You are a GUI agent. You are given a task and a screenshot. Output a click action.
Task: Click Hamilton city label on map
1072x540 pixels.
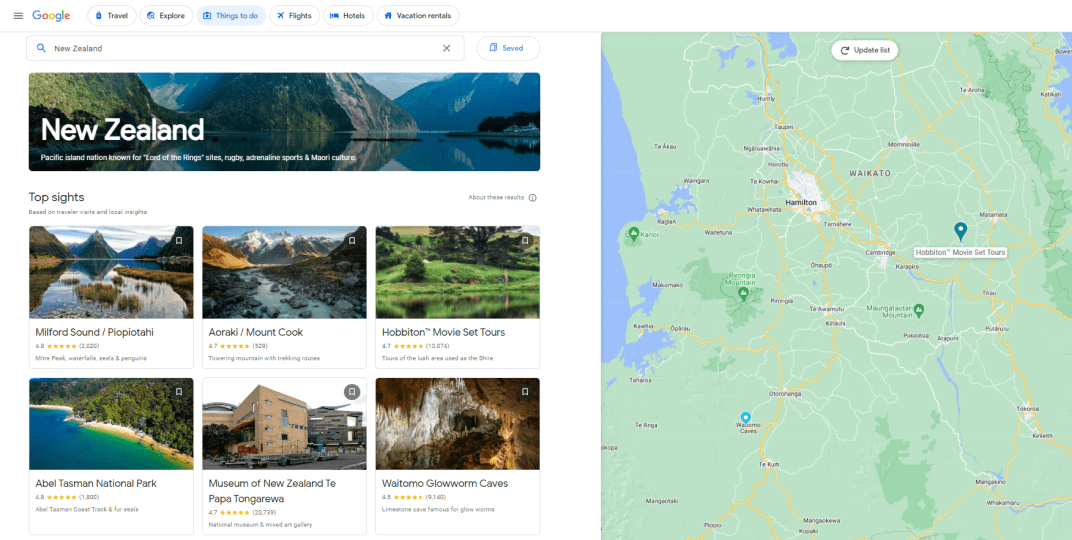point(801,203)
